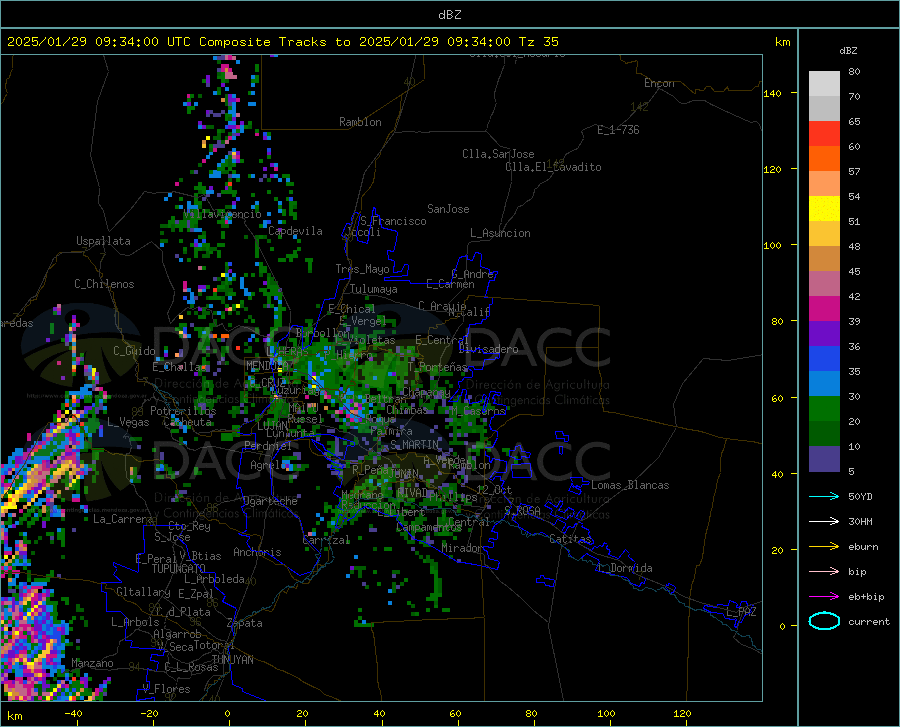Screen dimensions: 900x727
Task: Click the 'Tres_Mayo' place label
Action: click(x=362, y=269)
